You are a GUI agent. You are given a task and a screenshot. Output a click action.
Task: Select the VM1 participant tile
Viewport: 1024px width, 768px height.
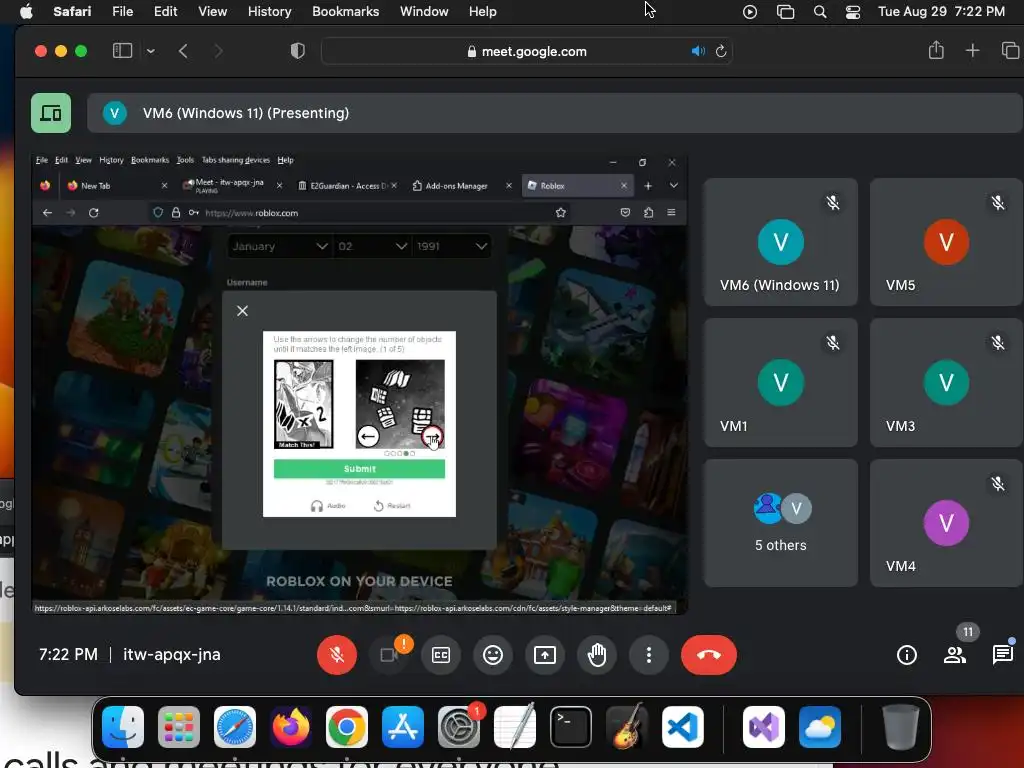[780, 383]
